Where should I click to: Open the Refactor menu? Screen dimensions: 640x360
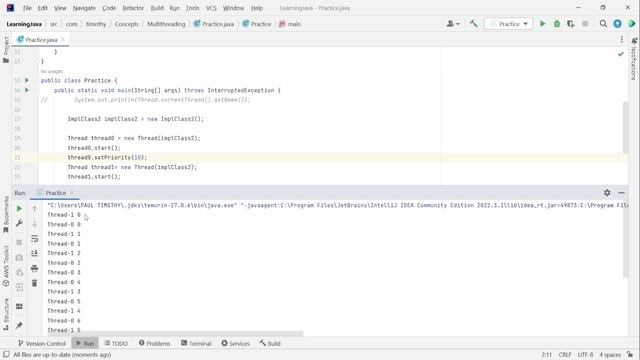click(133, 8)
